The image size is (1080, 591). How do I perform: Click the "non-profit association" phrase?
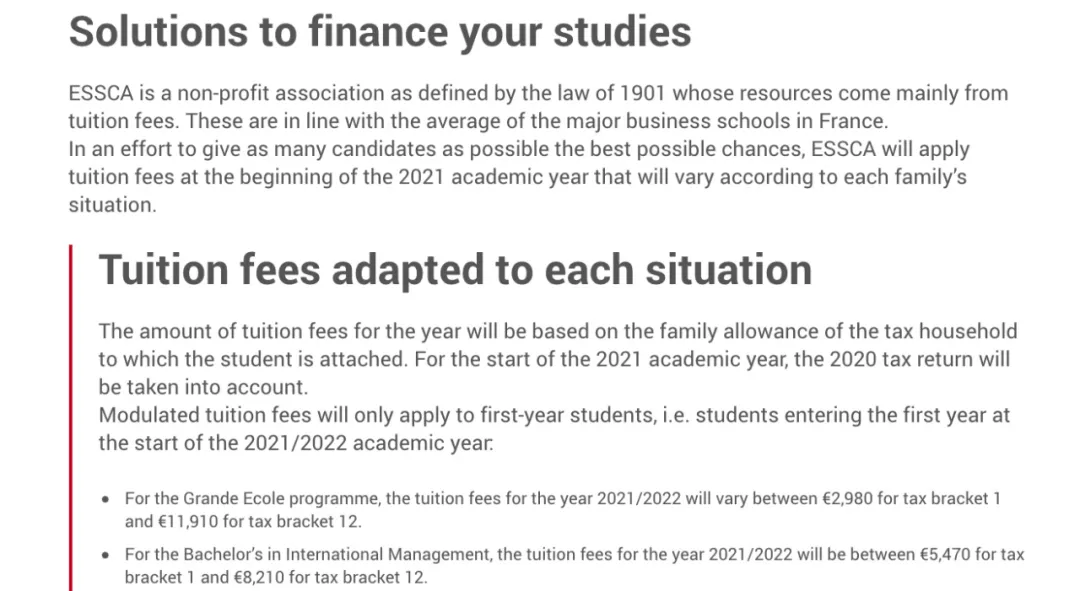point(276,94)
